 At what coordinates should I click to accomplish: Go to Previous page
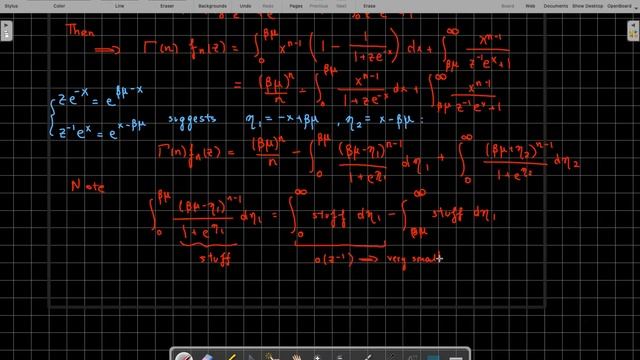point(318,6)
